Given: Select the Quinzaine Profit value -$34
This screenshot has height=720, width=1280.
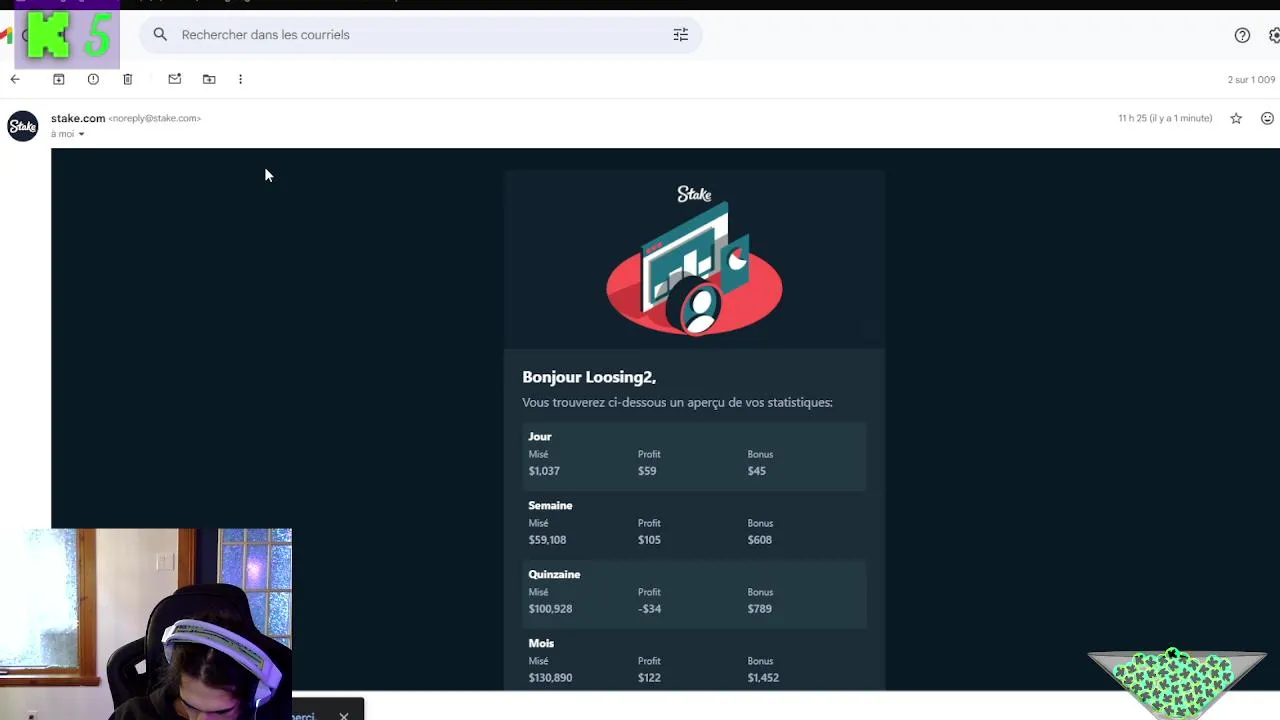Looking at the screenshot, I should pyautogui.click(x=649, y=609).
